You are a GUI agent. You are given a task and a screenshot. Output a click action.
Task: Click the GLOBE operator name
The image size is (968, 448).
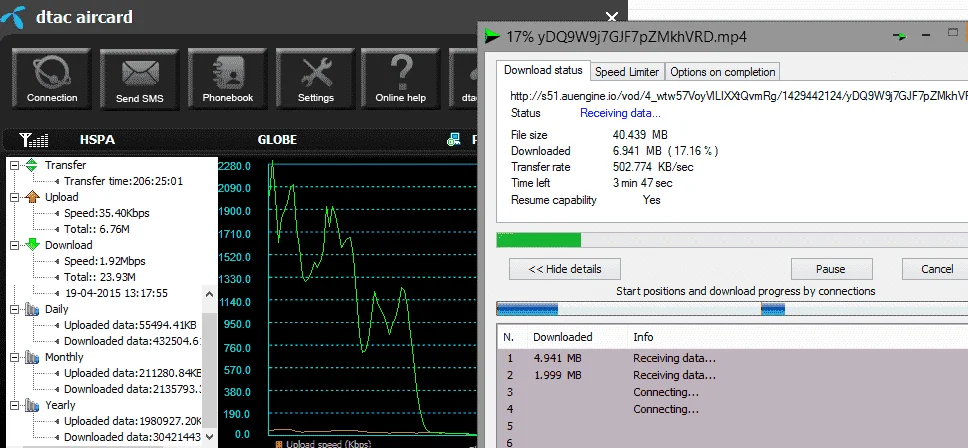click(277, 140)
